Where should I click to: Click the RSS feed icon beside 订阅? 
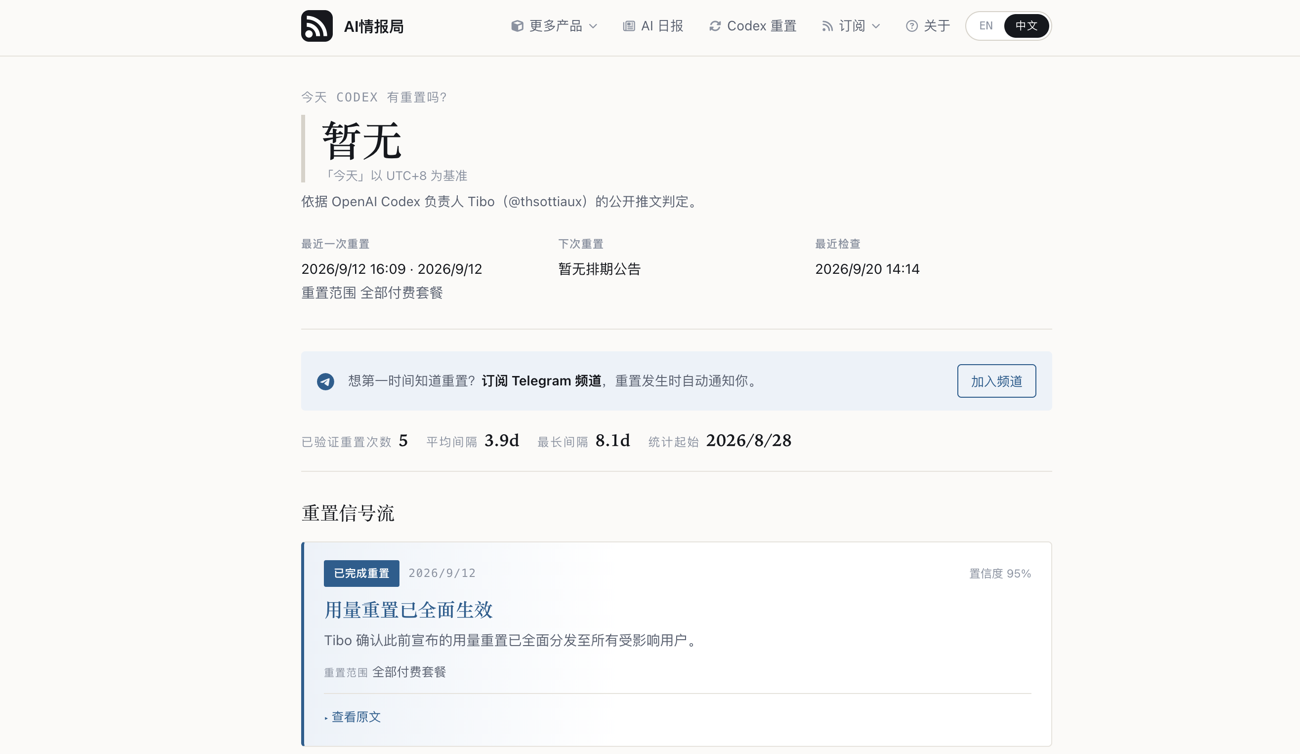pos(827,26)
